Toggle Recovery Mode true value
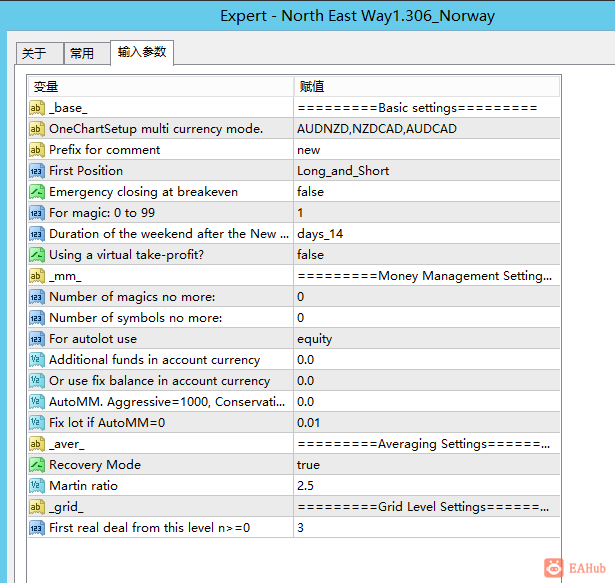Screen dimensions: 615x583 click(x=427, y=465)
